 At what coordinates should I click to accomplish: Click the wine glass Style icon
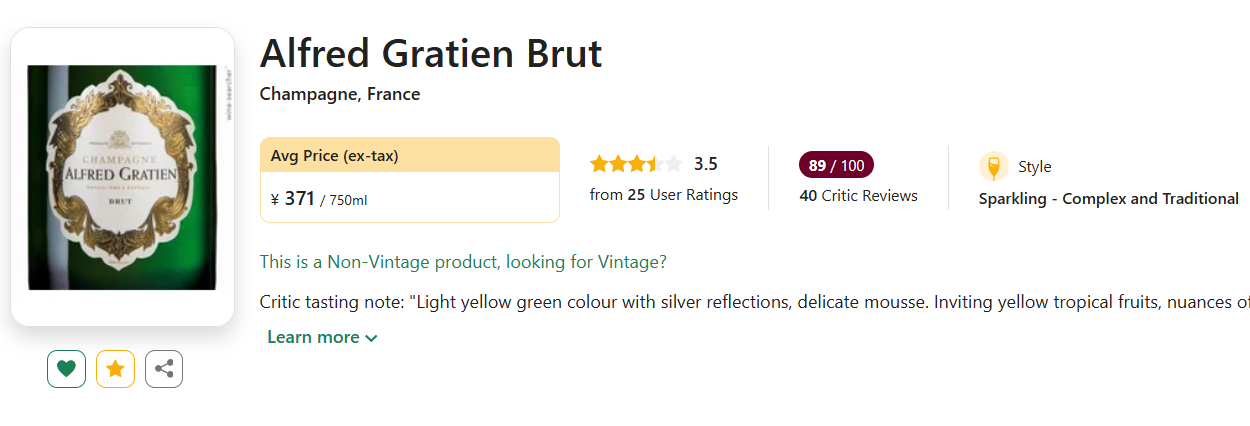(993, 166)
